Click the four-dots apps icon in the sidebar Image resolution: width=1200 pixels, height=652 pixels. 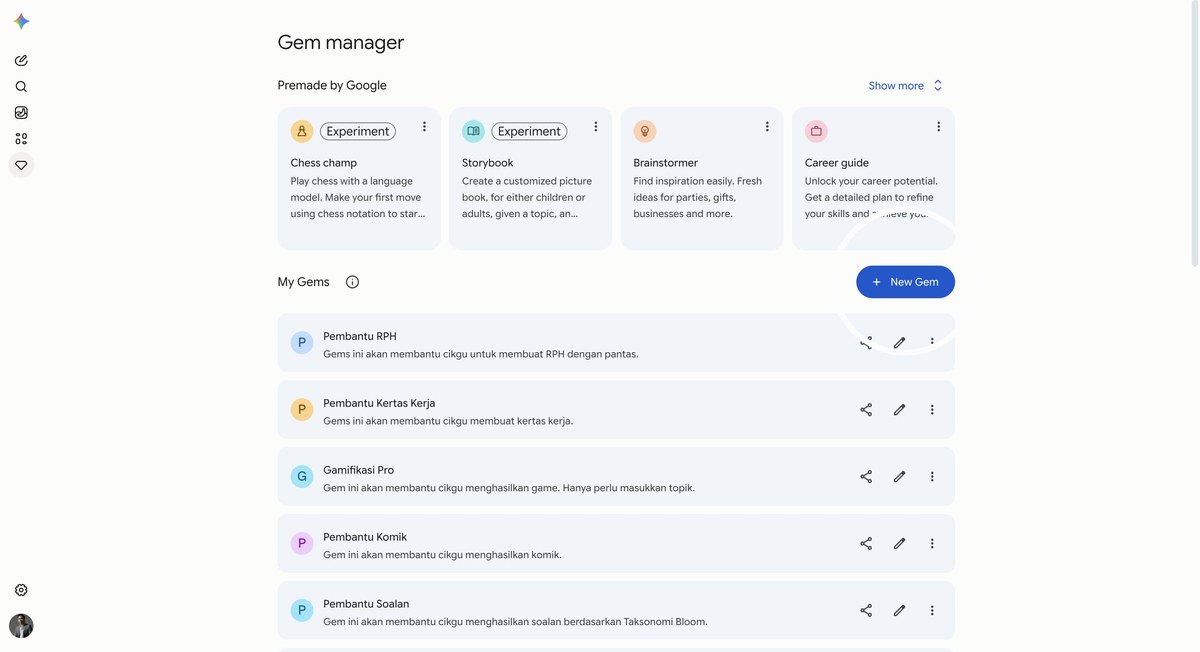21,139
